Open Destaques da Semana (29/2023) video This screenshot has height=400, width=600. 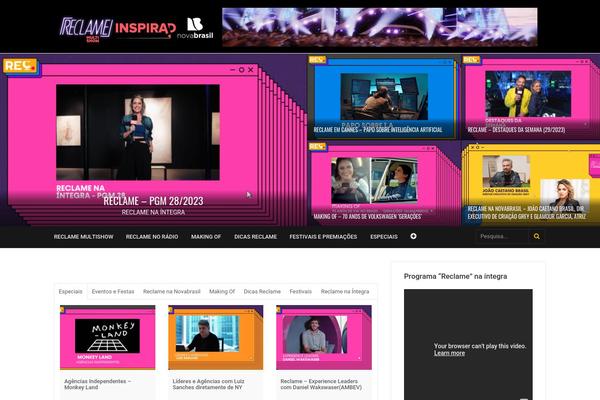coord(530,97)
